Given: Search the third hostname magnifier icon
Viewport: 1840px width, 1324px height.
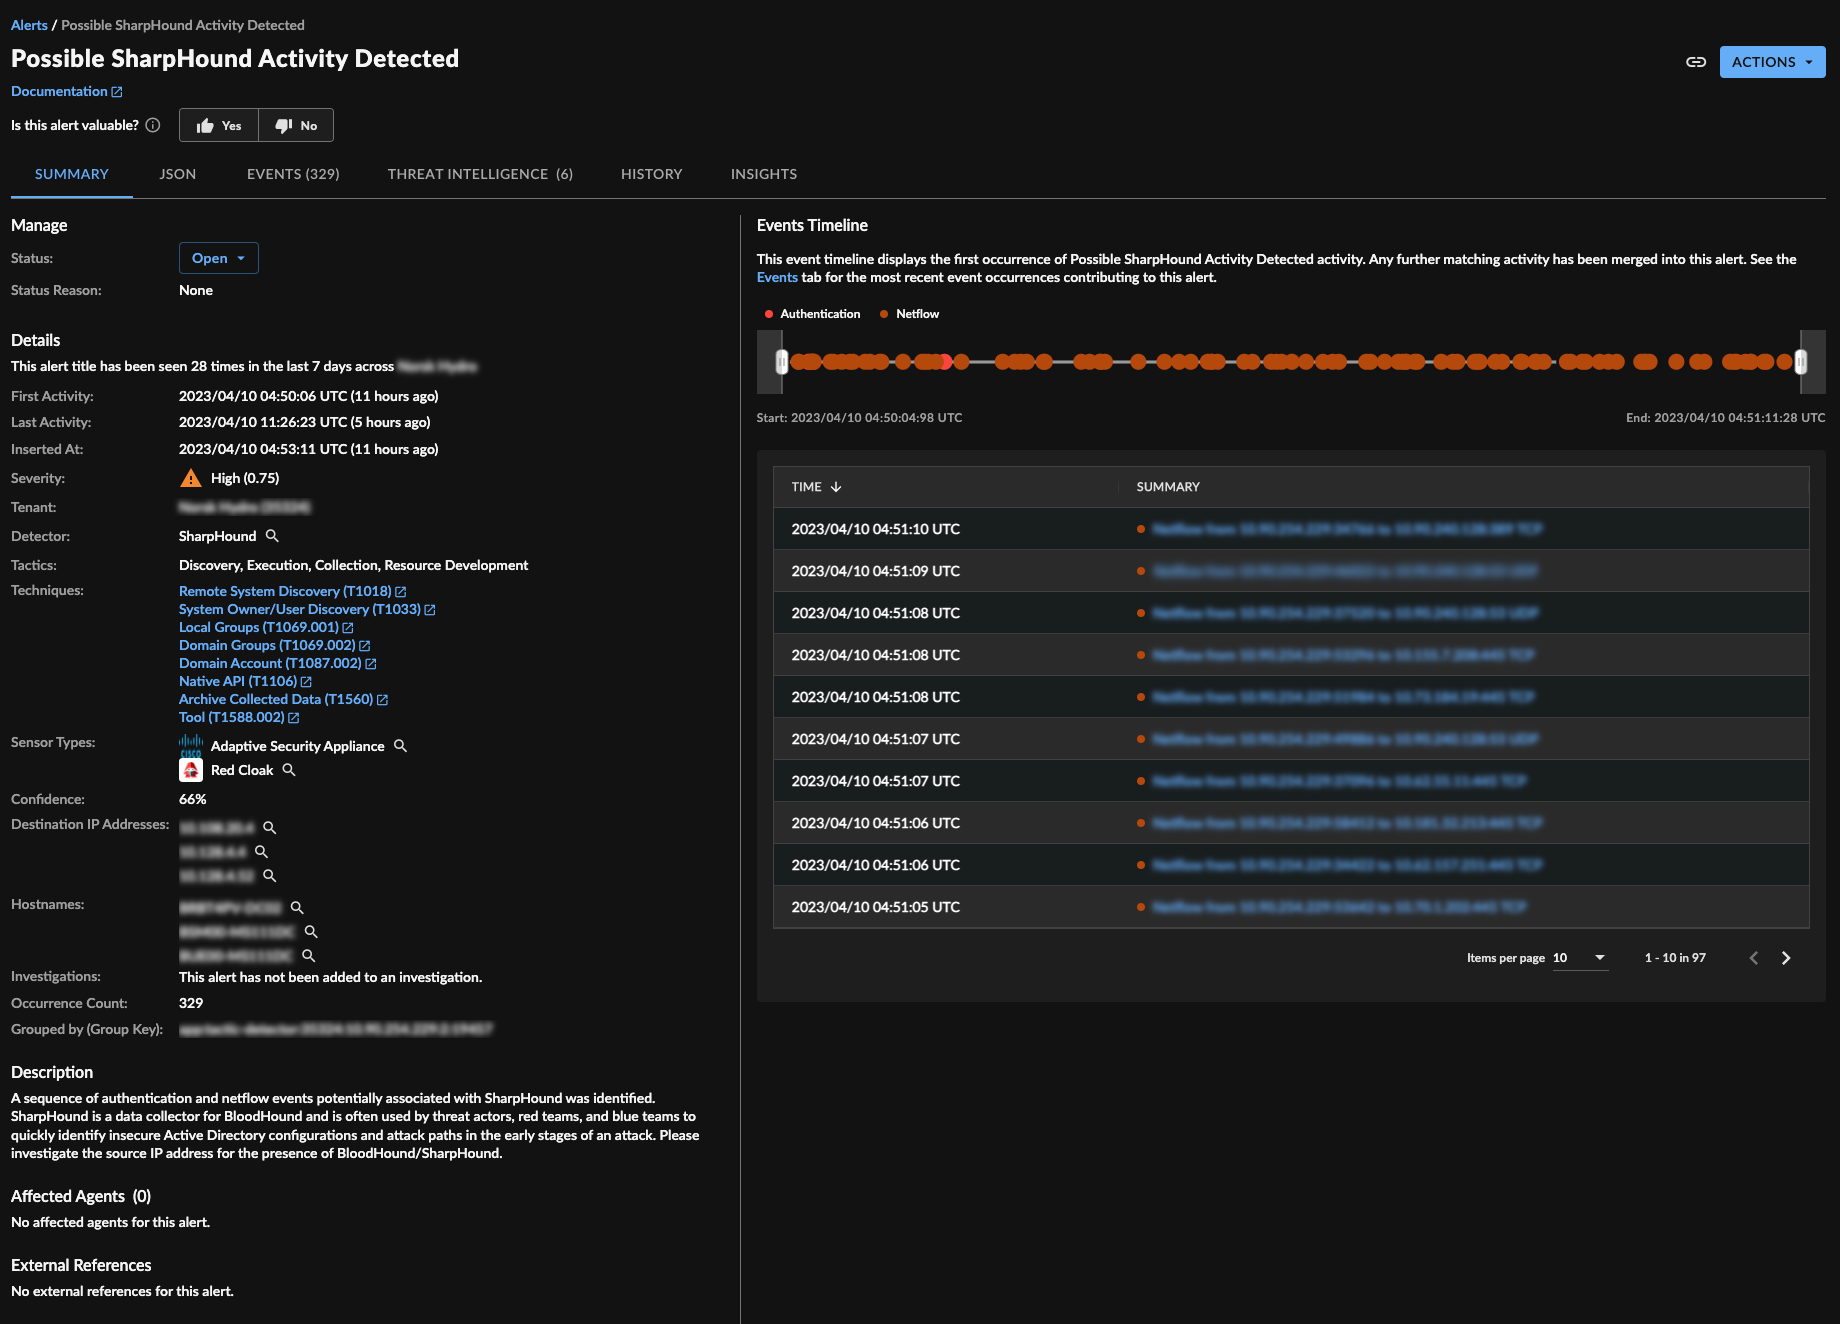Looking at the screenshot, I should 309,956.
